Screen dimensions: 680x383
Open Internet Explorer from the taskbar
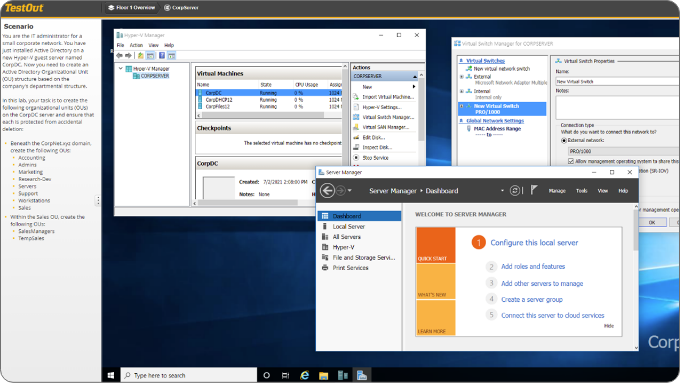(x=305, y=375)
